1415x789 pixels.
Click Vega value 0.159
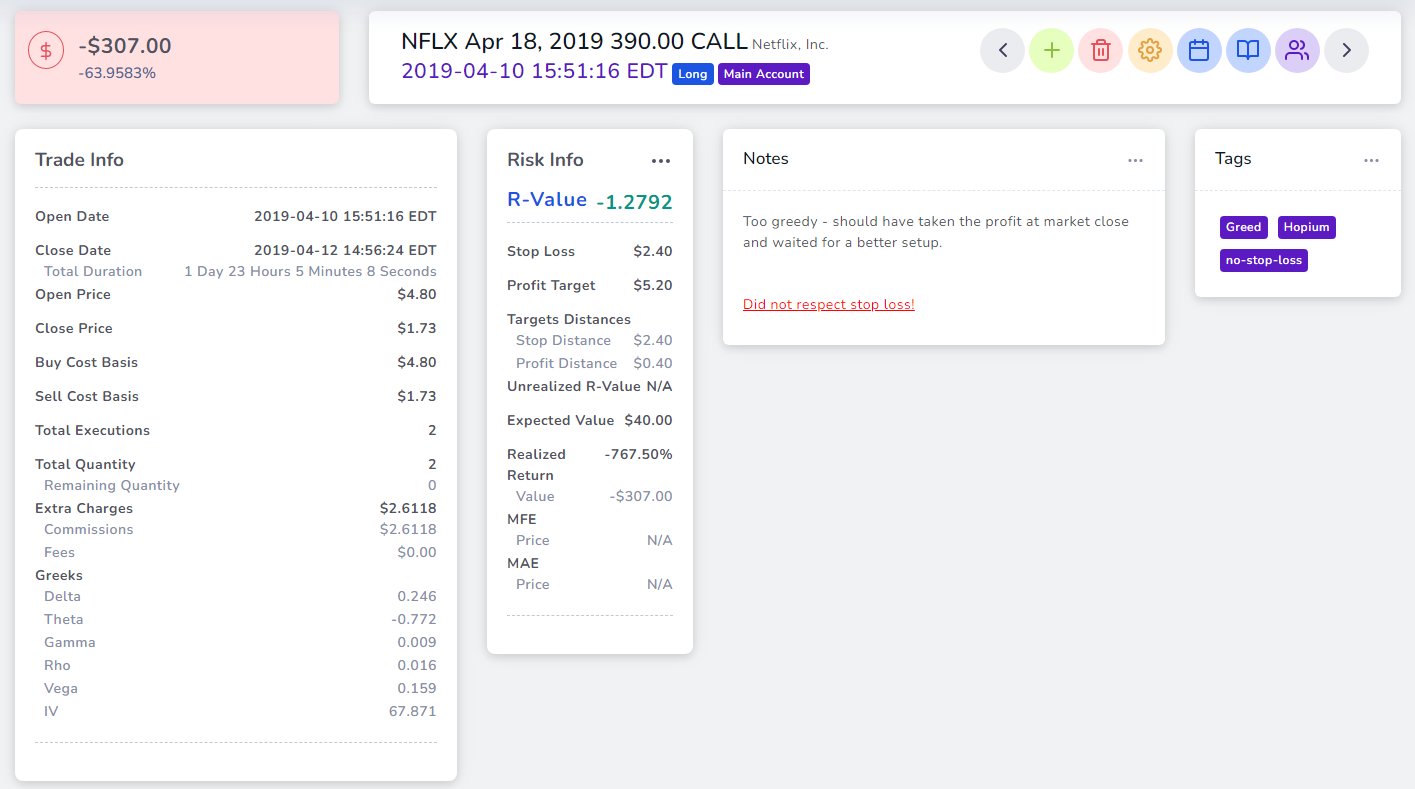coord(417,688)
